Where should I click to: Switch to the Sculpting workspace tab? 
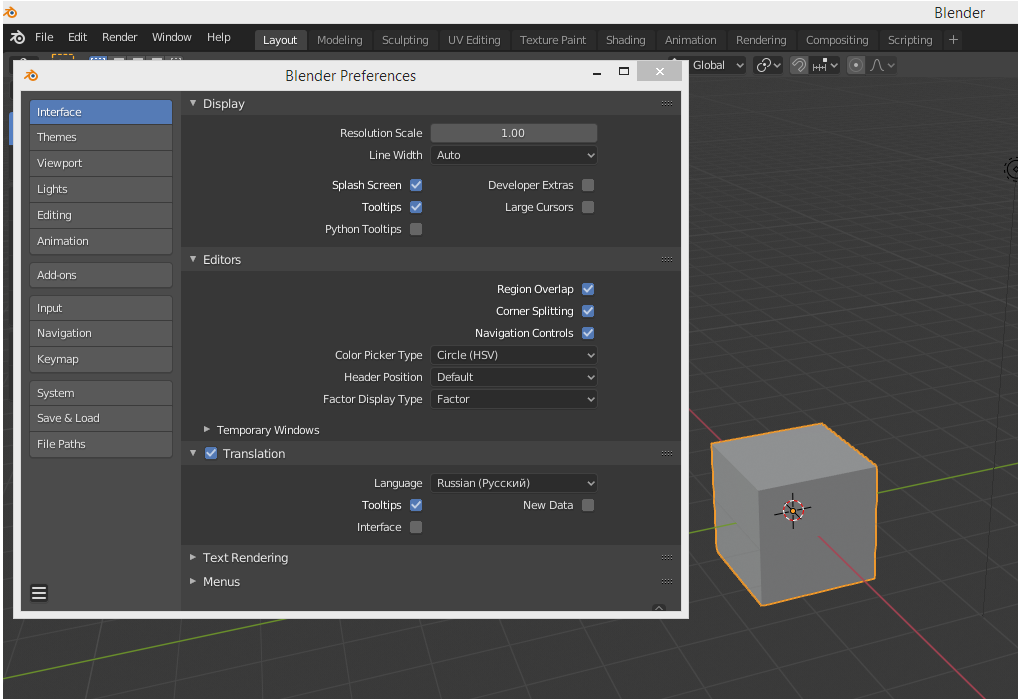point(405,40)
